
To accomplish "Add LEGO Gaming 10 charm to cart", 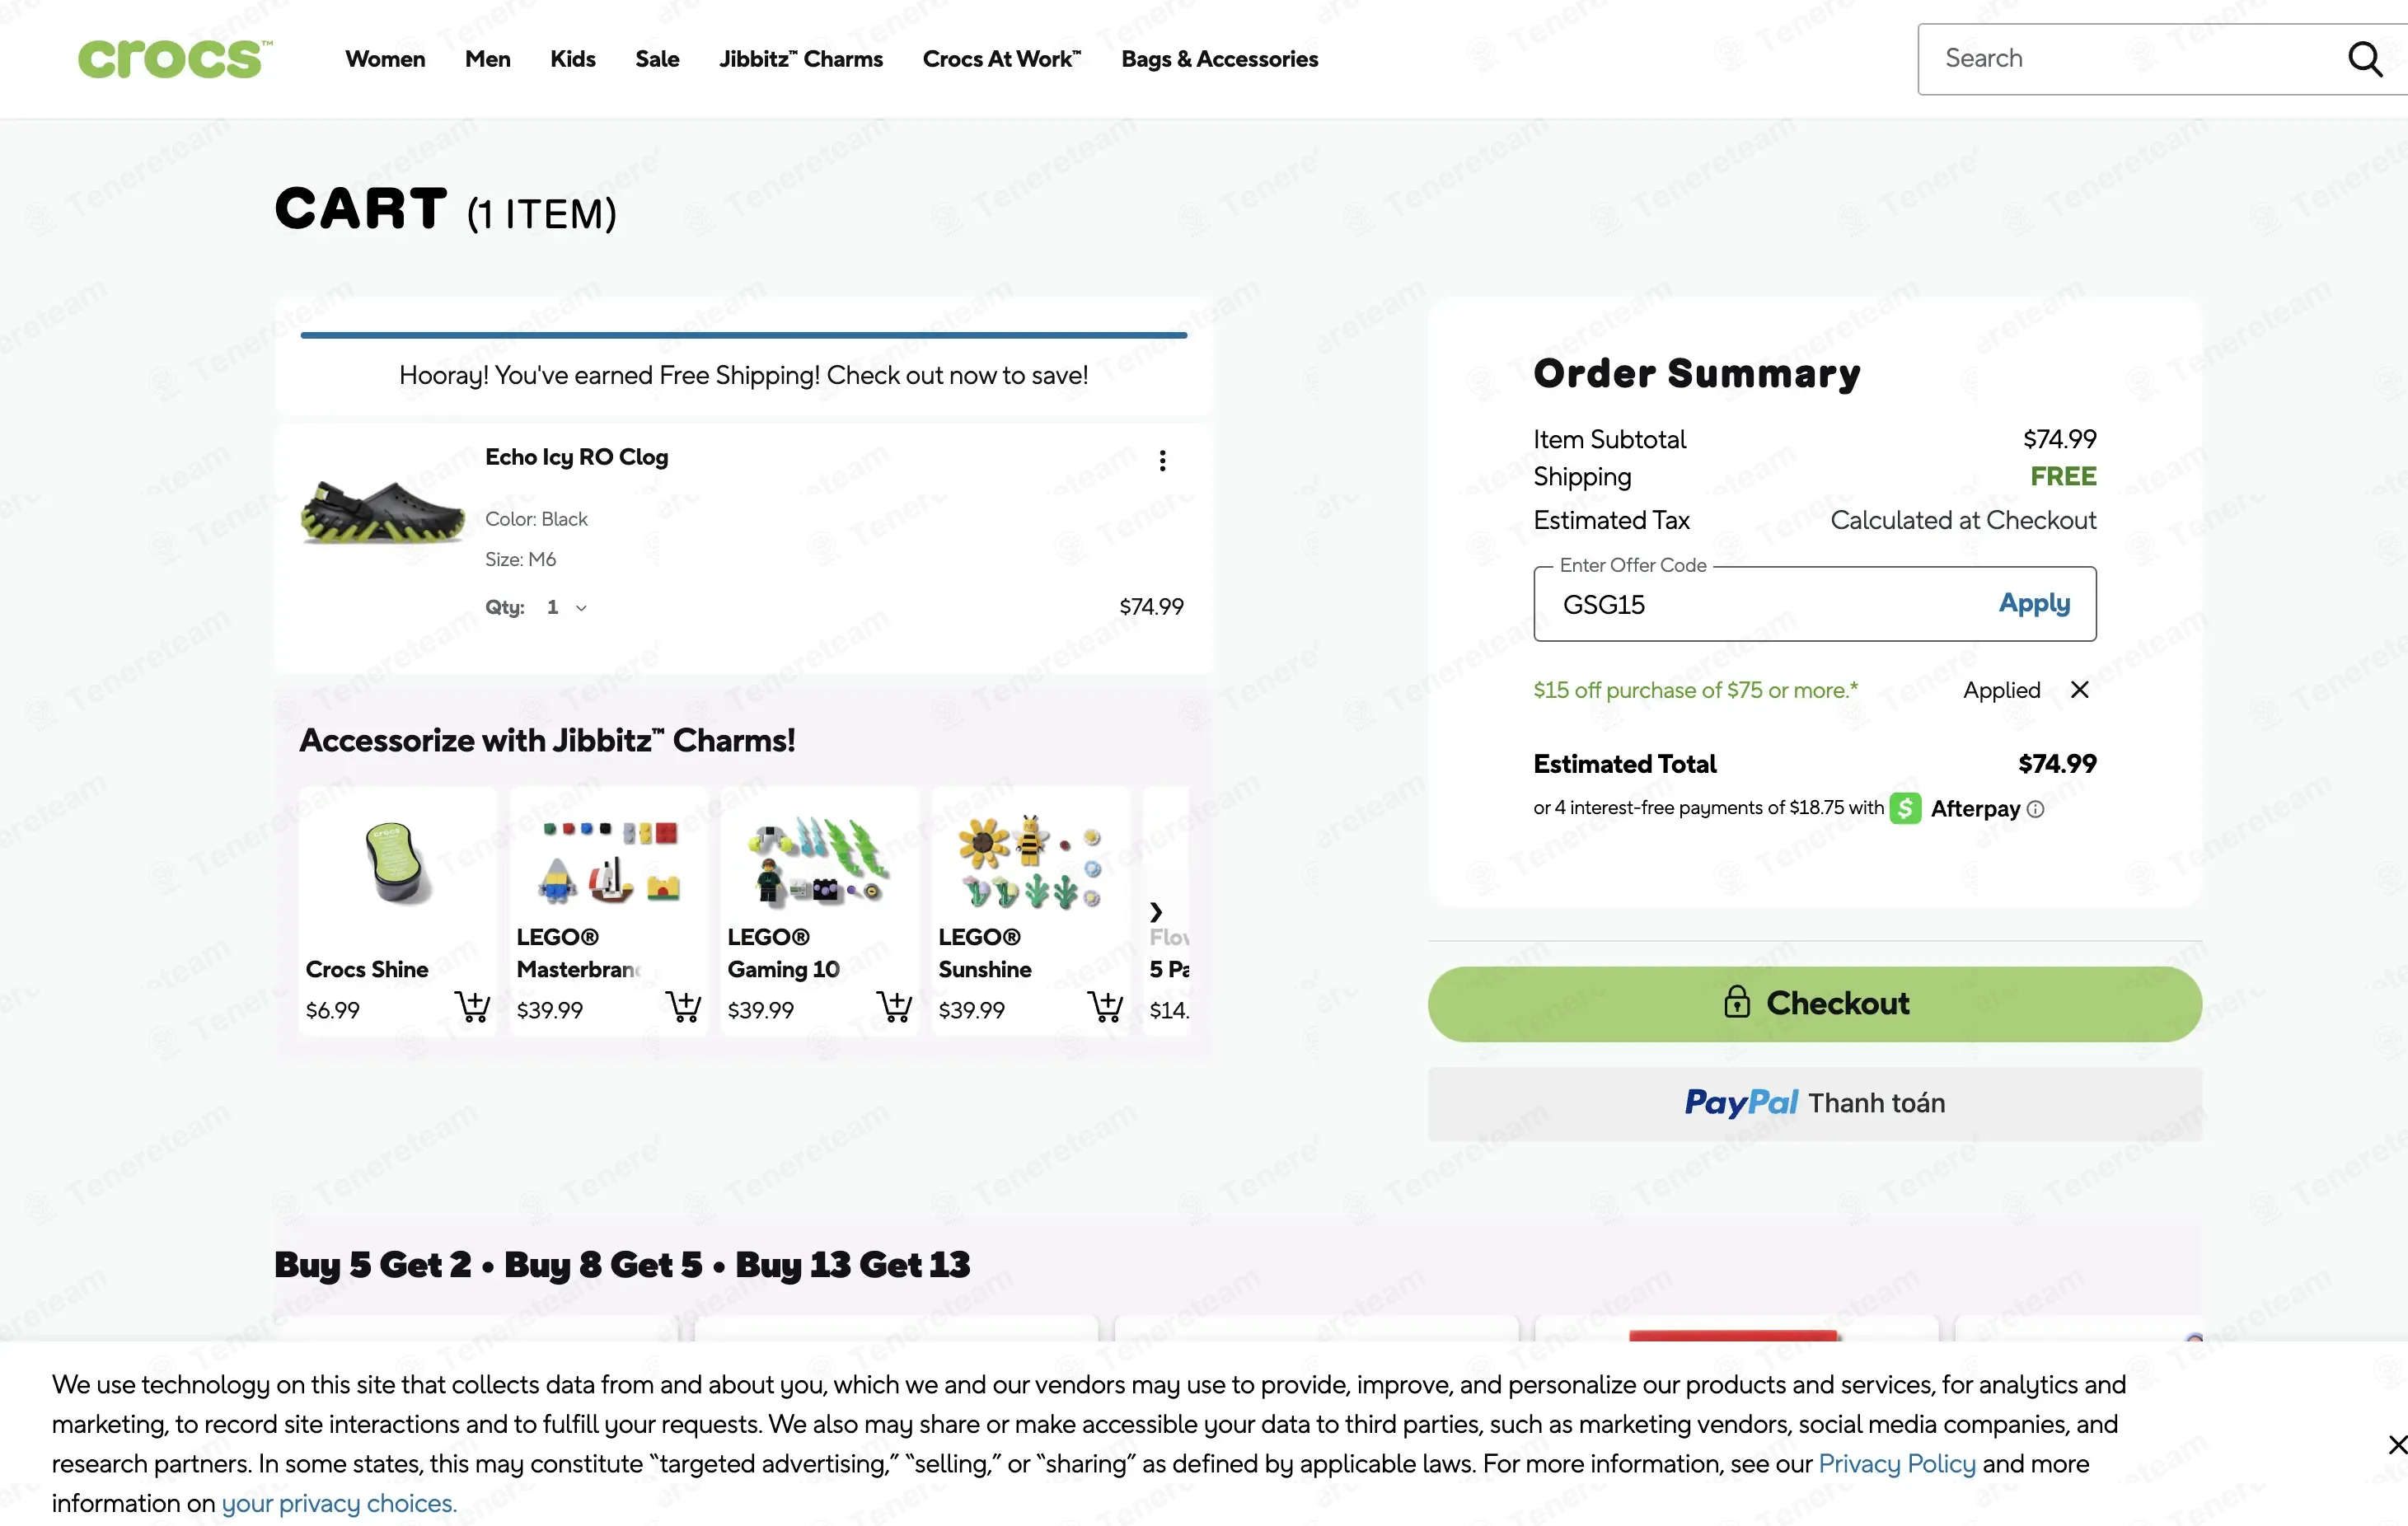I will click(894, 1006).
